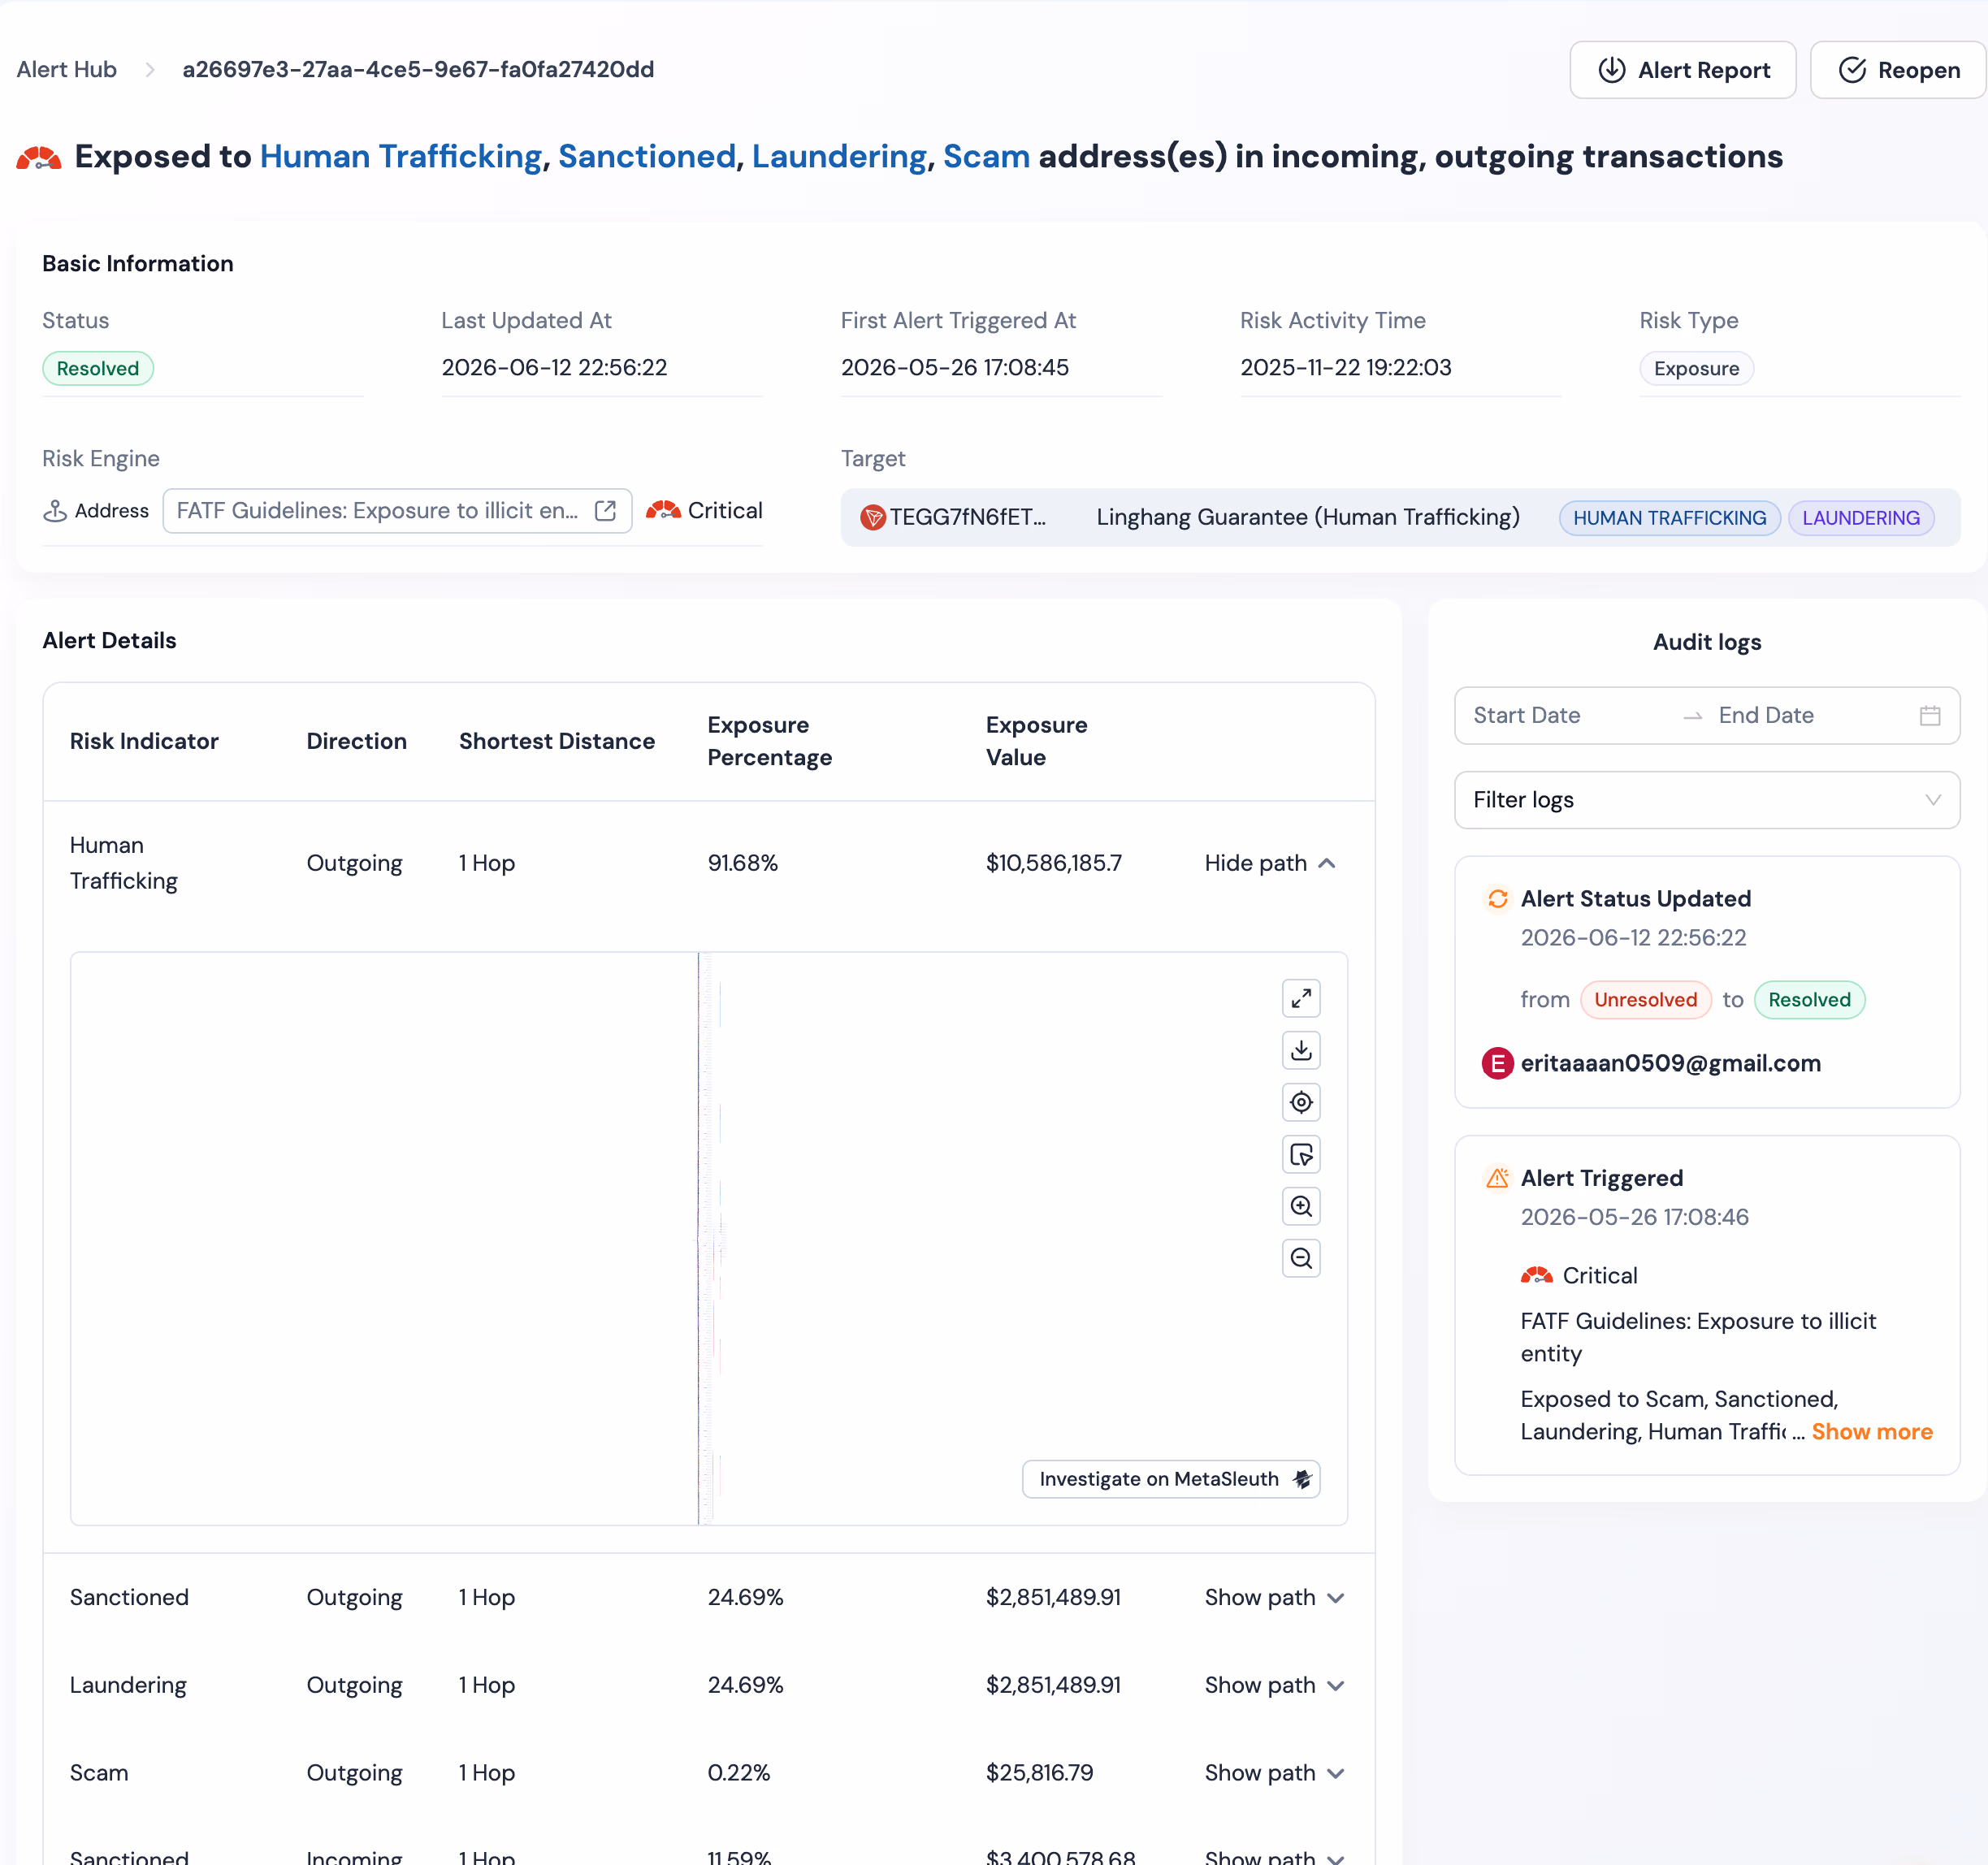Click the Critical gauge icon in audit log

click(x=1536, y=1275)
